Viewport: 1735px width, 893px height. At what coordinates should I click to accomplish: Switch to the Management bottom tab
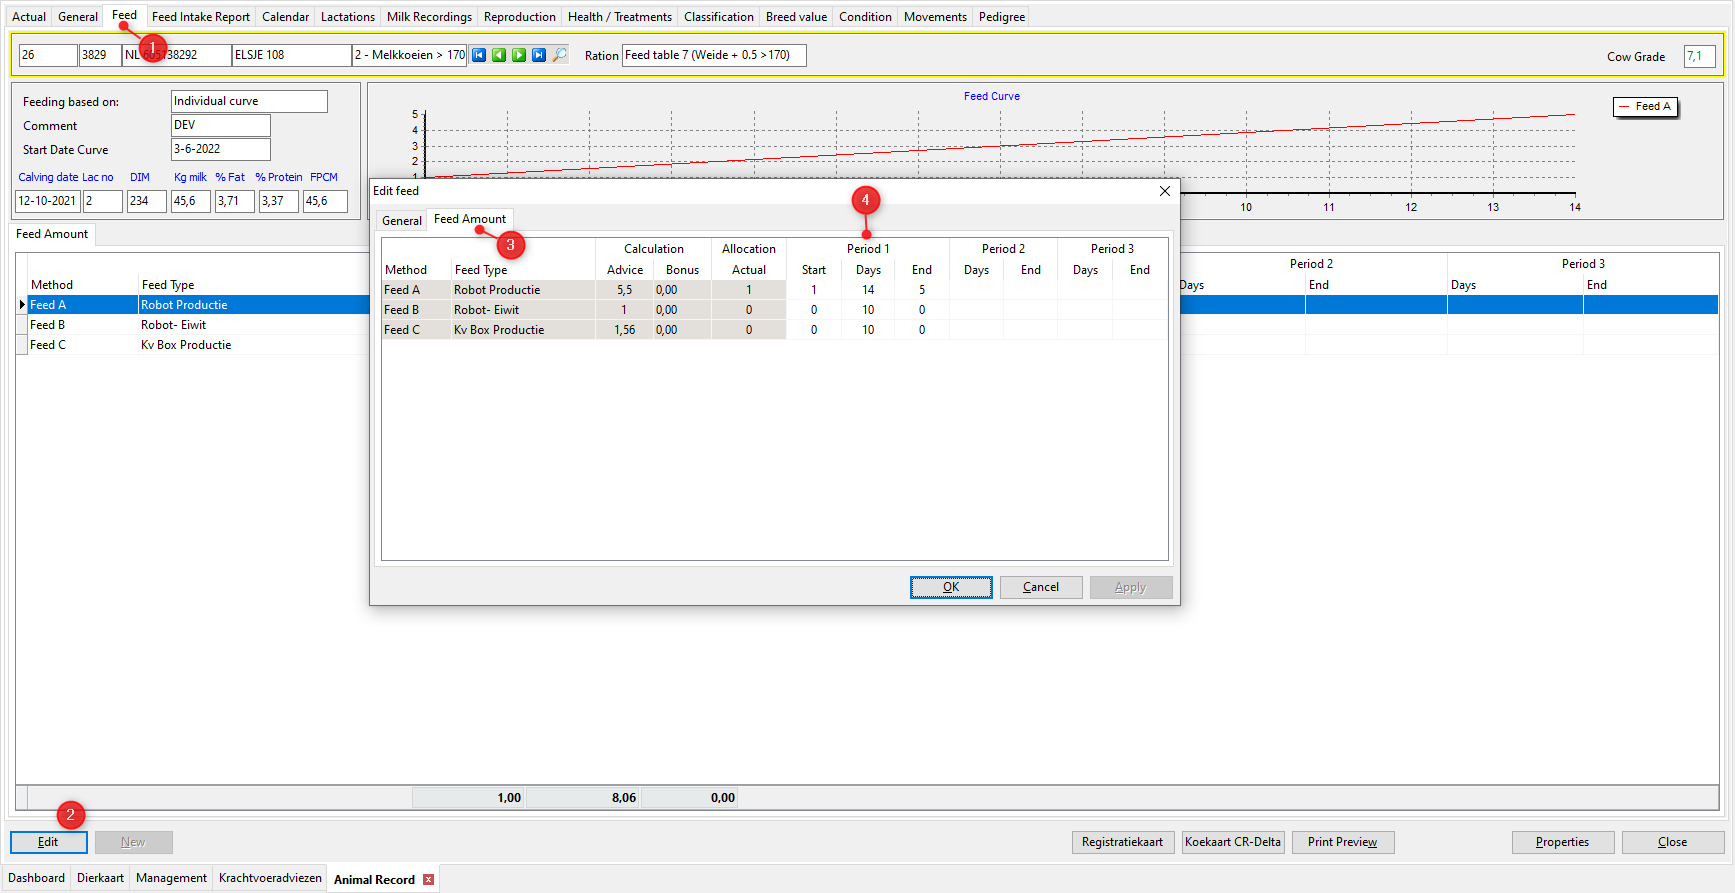pos(171,878)
